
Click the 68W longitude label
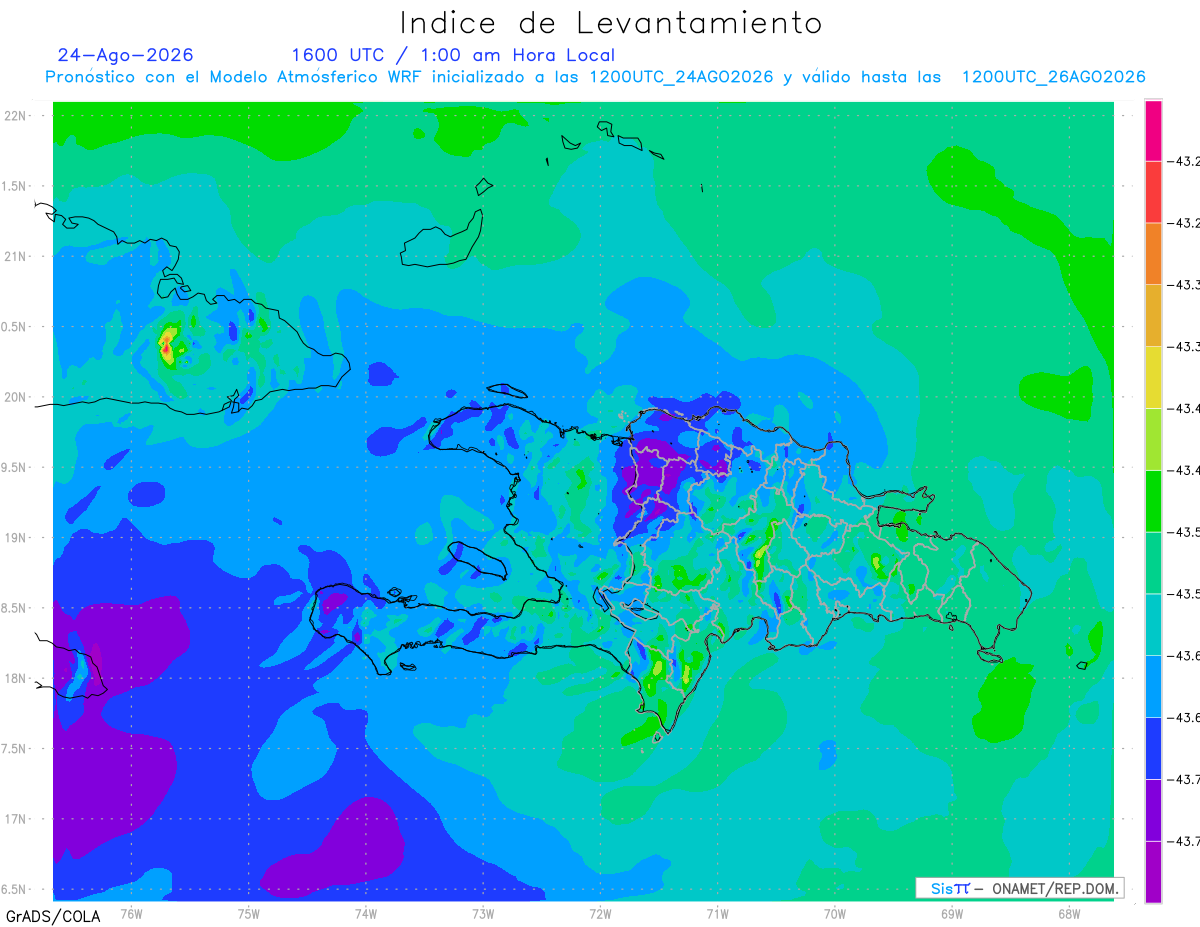pyautogui.click(x=1069, y=914)
